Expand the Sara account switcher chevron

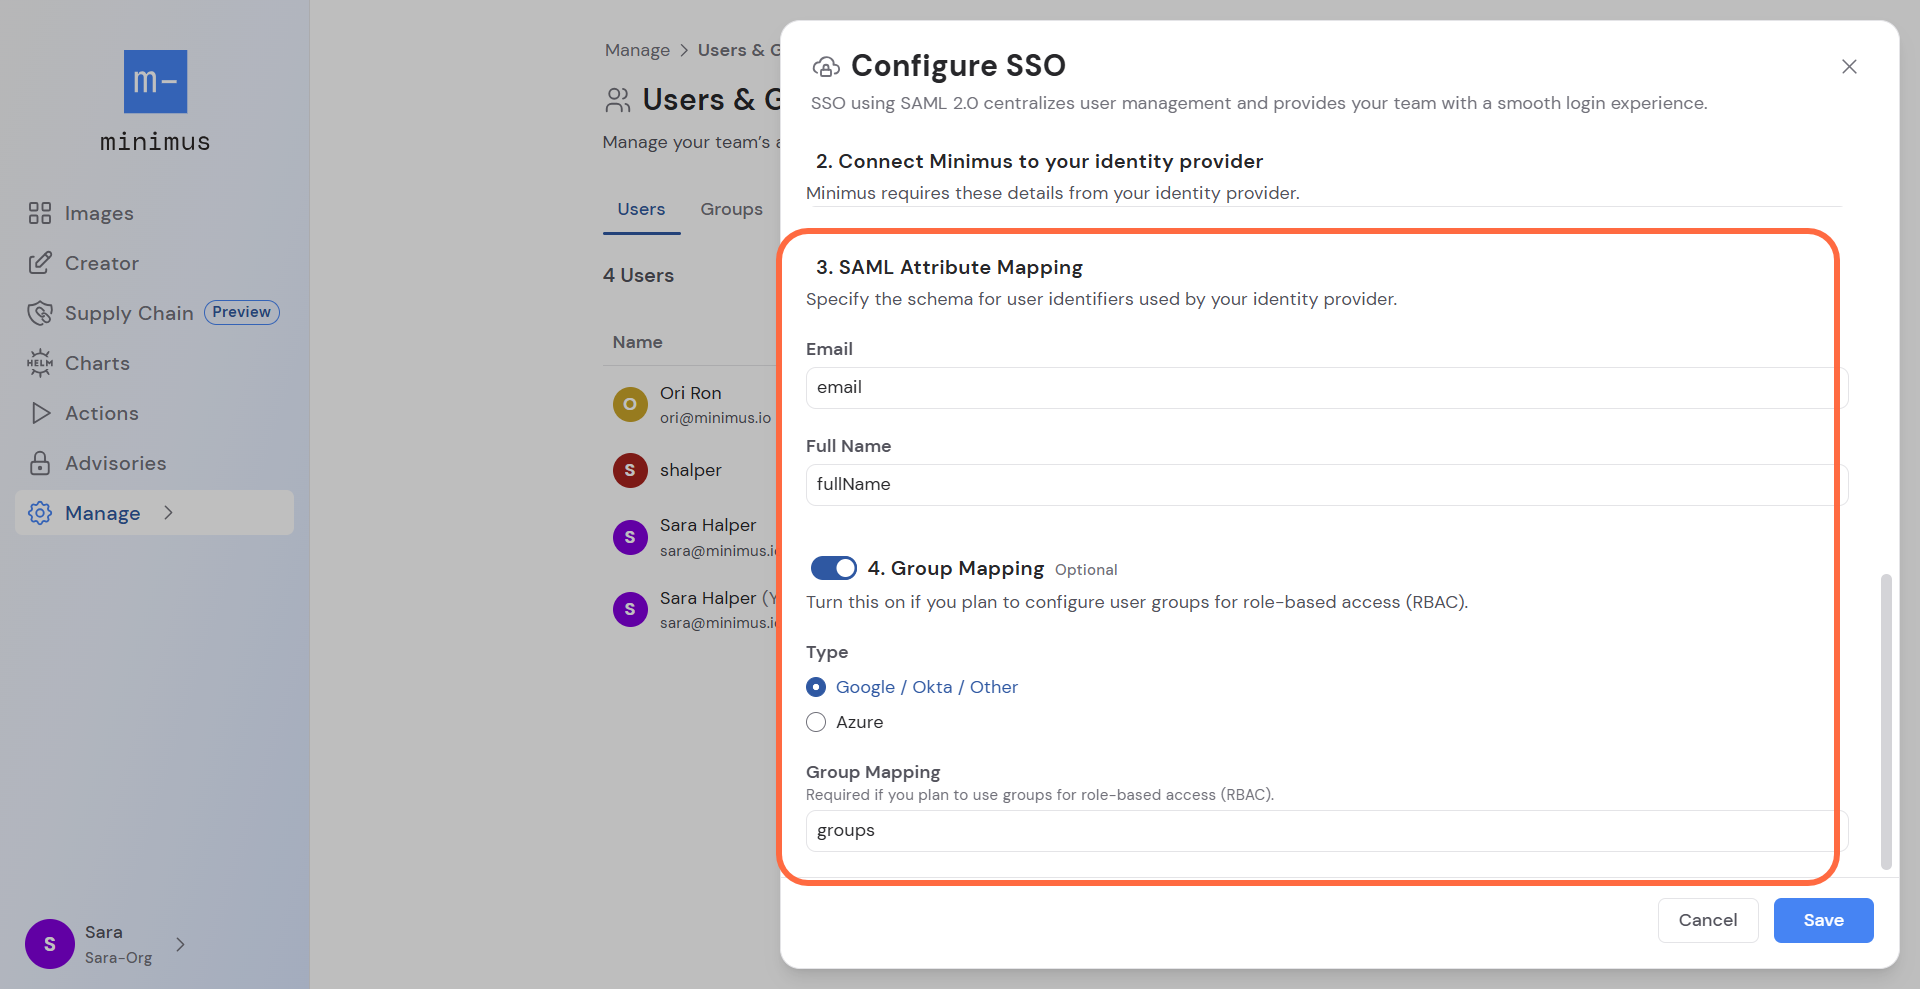[x=179, y=944]
